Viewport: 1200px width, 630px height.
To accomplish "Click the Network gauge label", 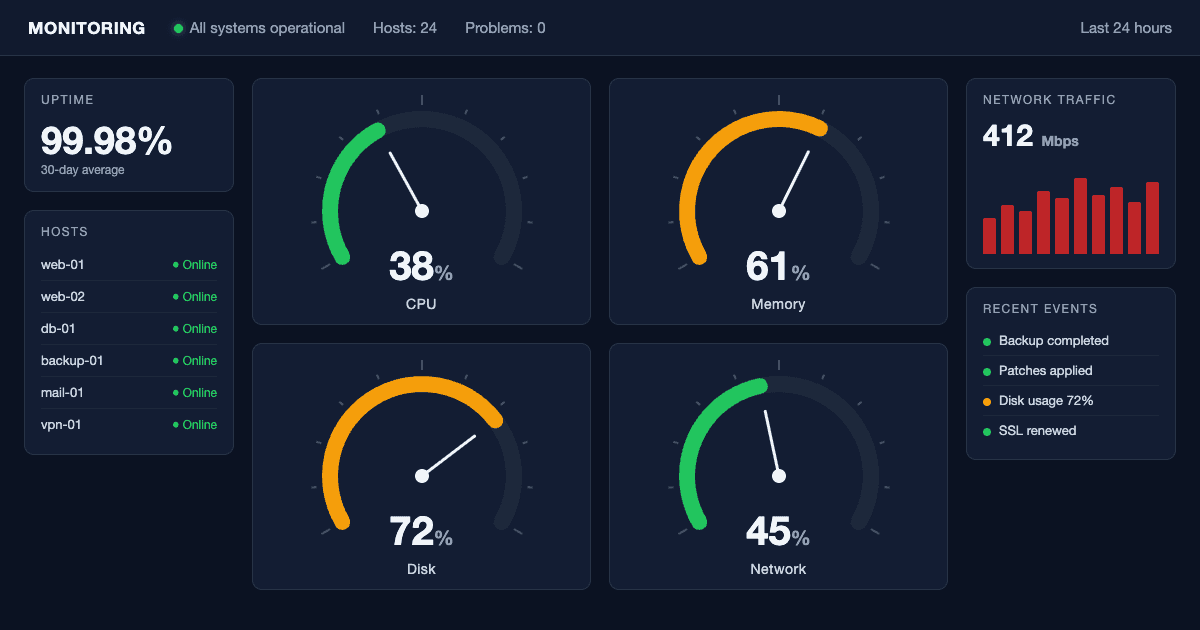I will tap(778, 569).
